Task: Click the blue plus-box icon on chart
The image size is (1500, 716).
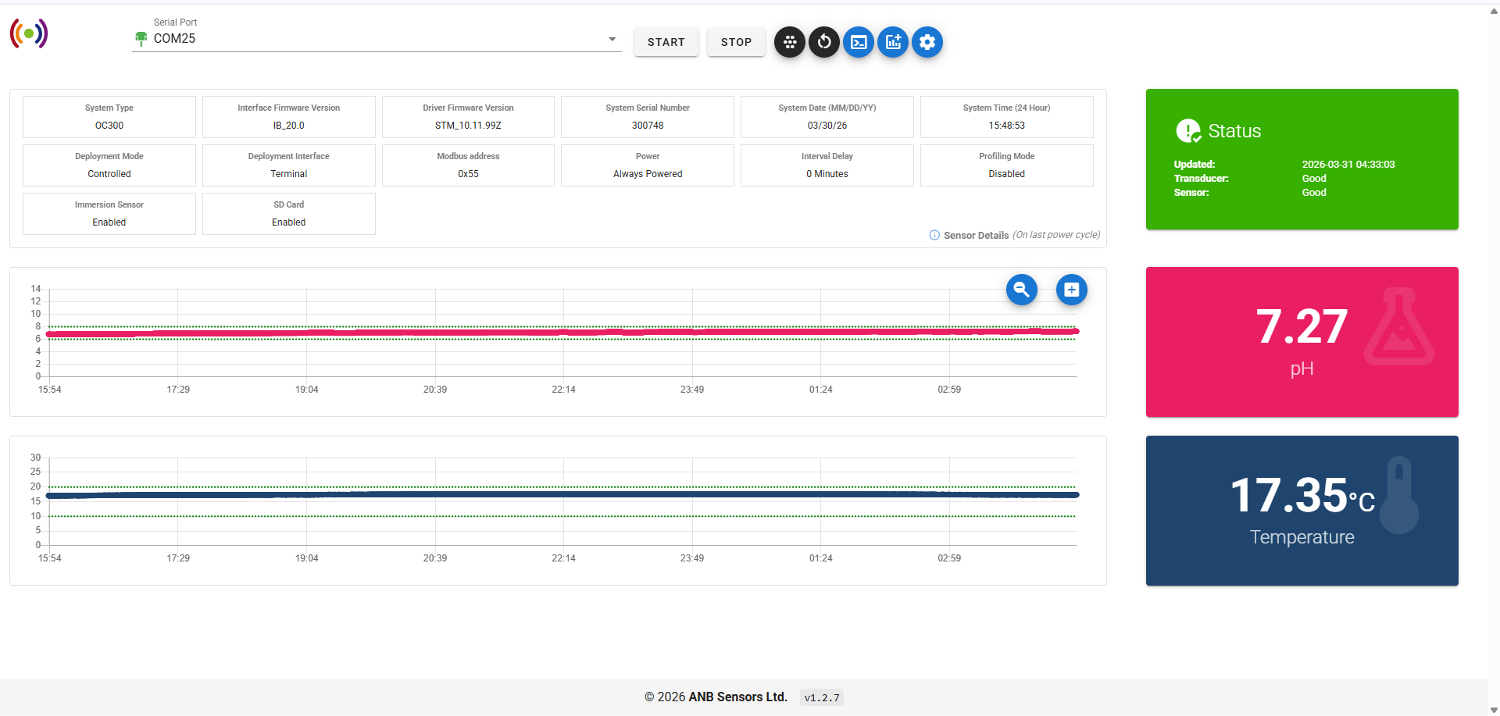Action: pyautogui.click(x=1071, y=289)
